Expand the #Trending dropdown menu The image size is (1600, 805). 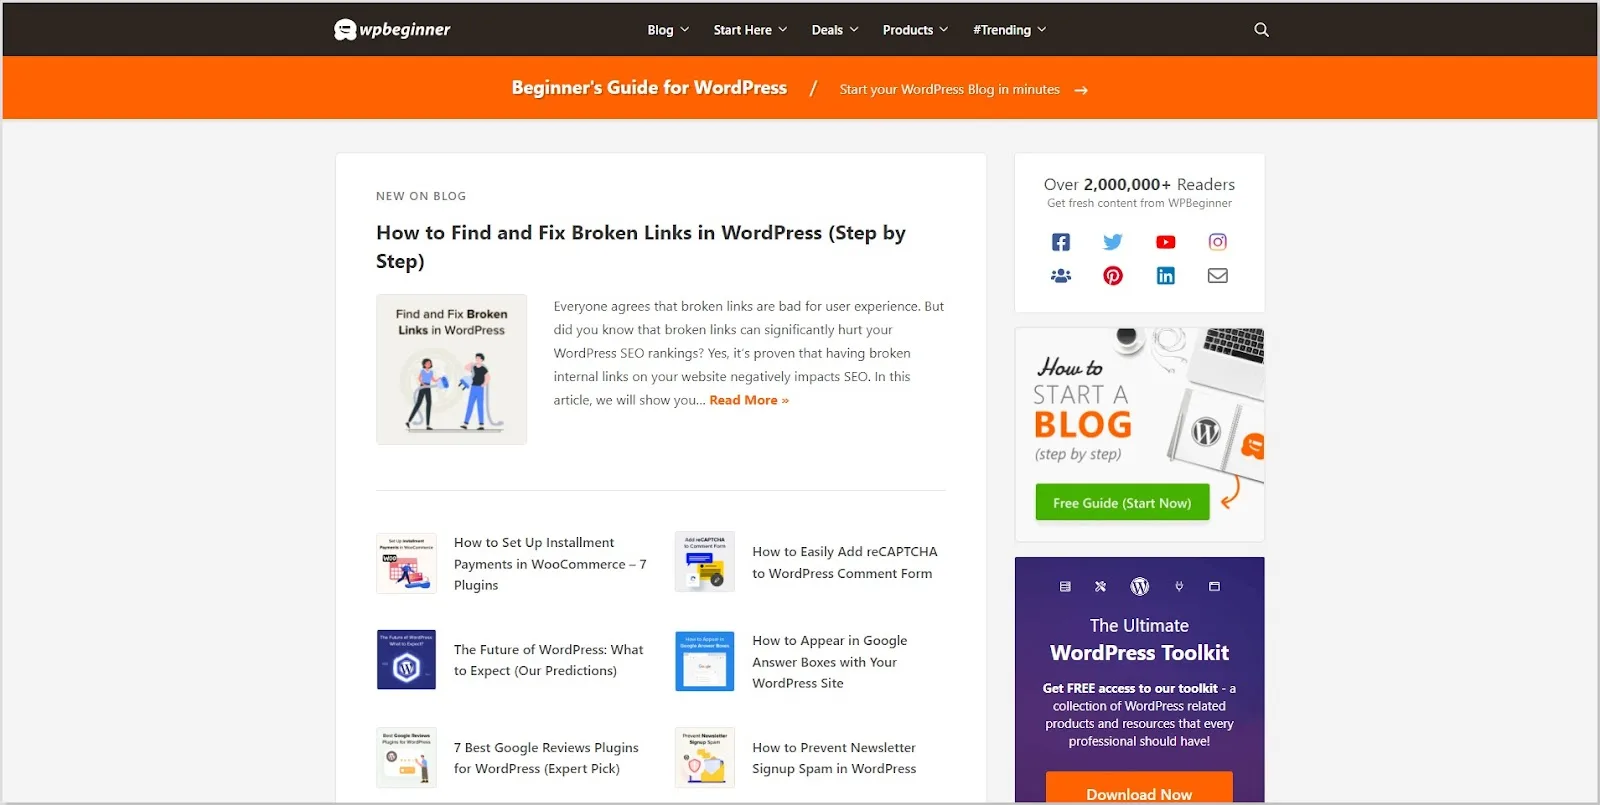pos(1010,30)
